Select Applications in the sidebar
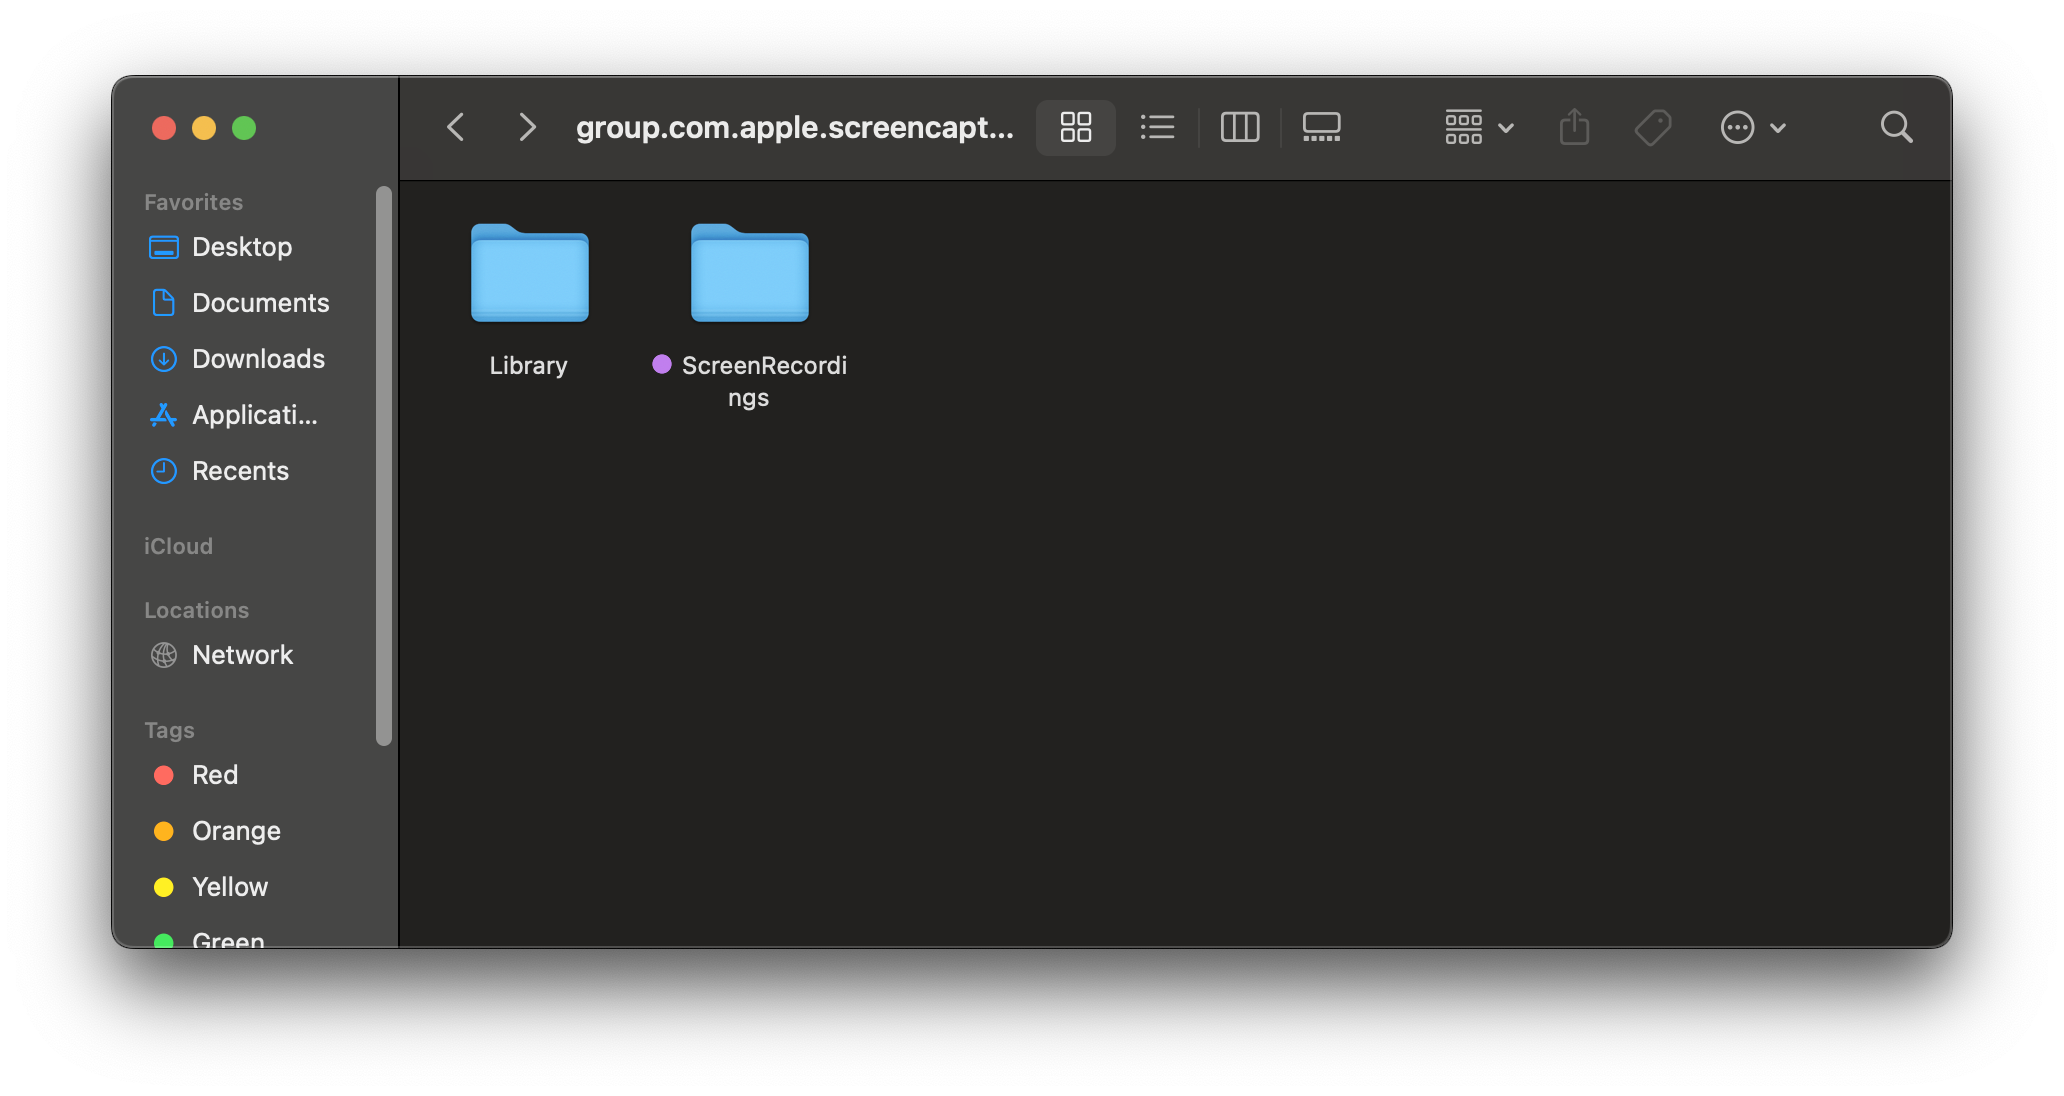 [x=254, y=415]
